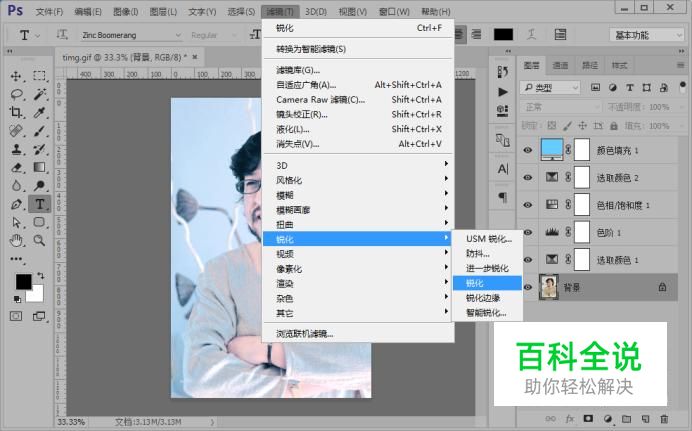Toggle the character and paragraph panels
This screenshot has width=692, height=431.
(560, 34)
